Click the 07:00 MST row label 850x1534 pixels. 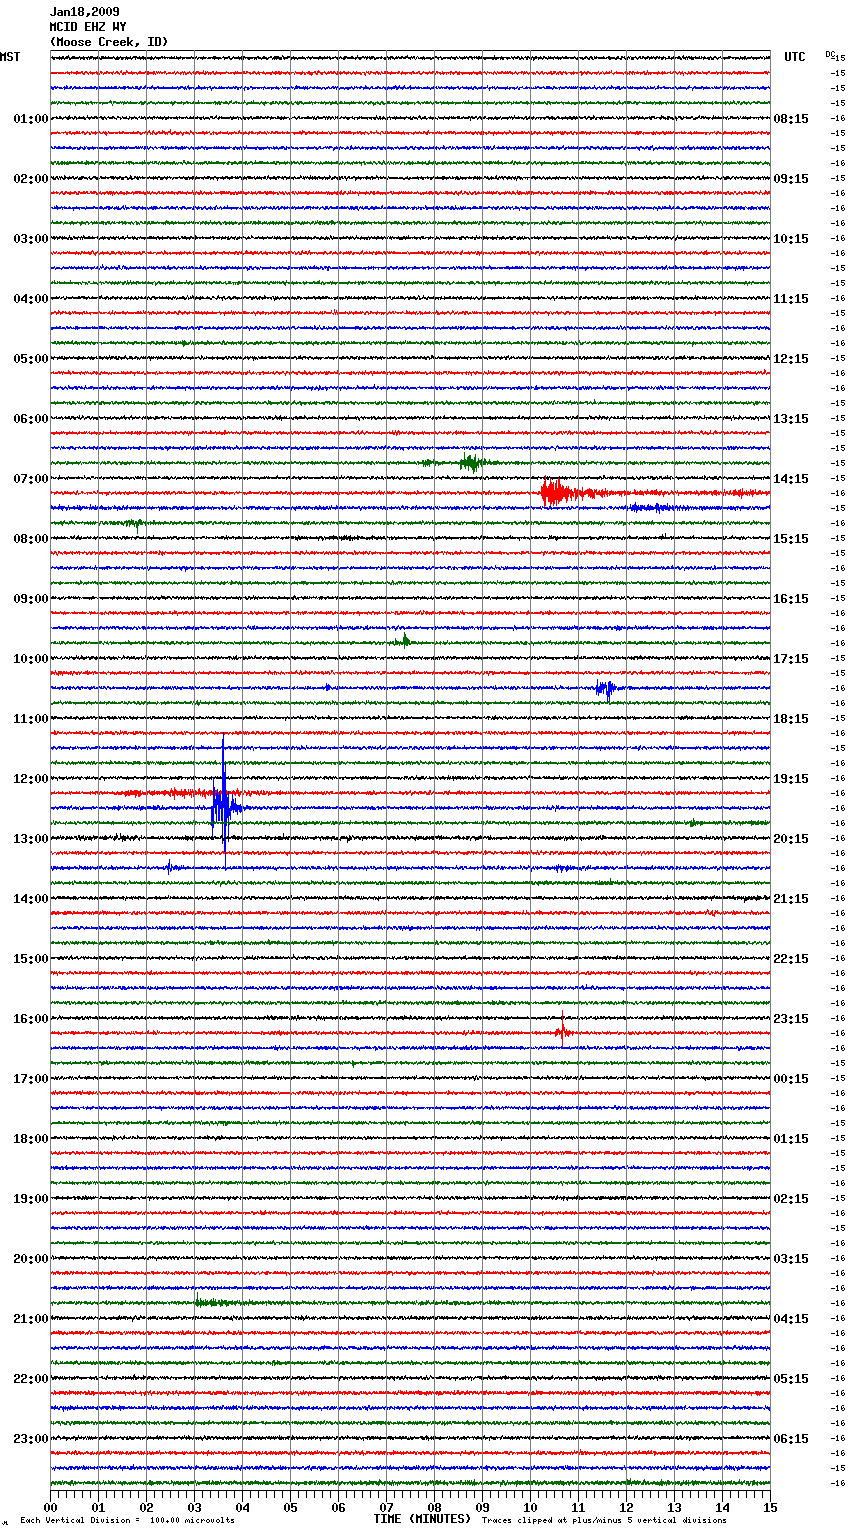(x=31, y=479)
